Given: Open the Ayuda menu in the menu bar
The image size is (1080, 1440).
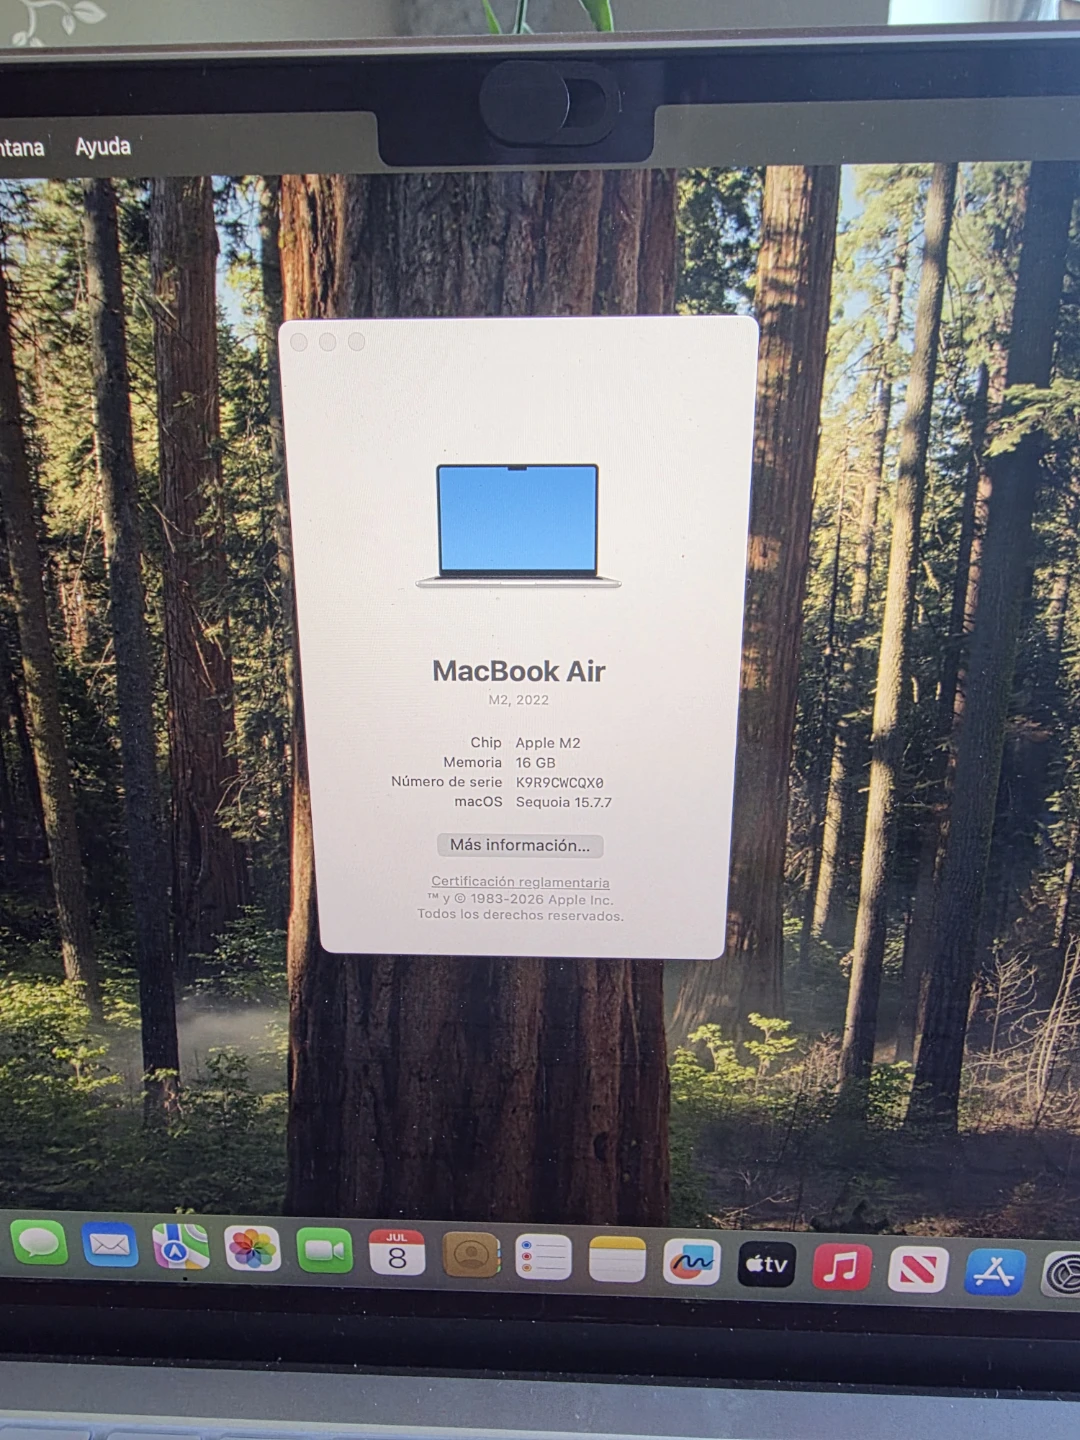Looking at the screenshot, I should 103,146.
